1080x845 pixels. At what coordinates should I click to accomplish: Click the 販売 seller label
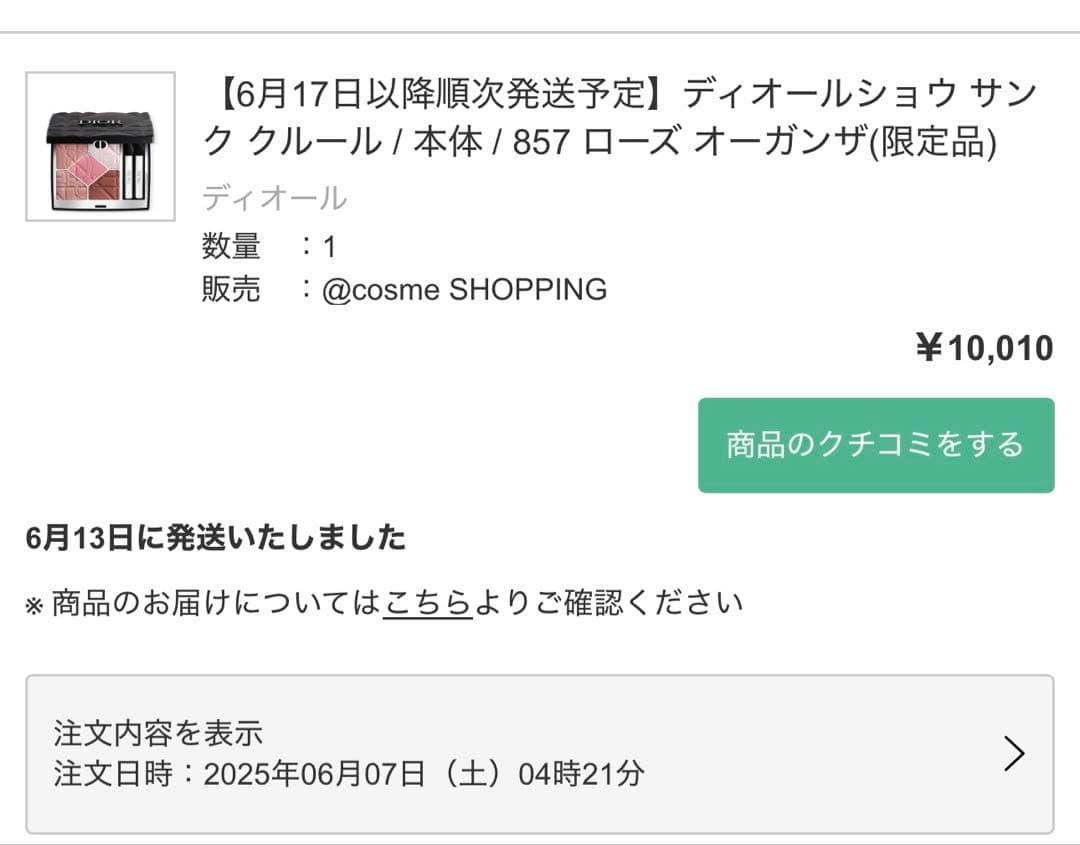[231, 290]
